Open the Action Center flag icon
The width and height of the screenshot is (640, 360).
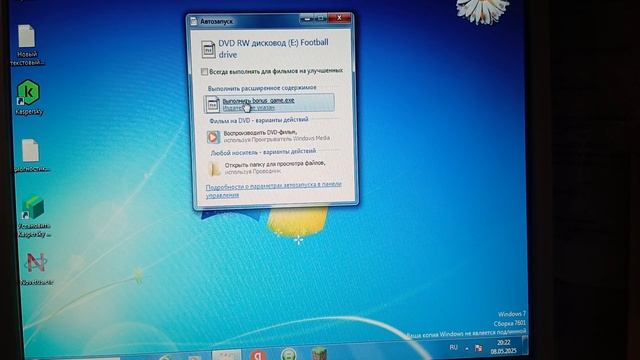click(x=478, y=348)
